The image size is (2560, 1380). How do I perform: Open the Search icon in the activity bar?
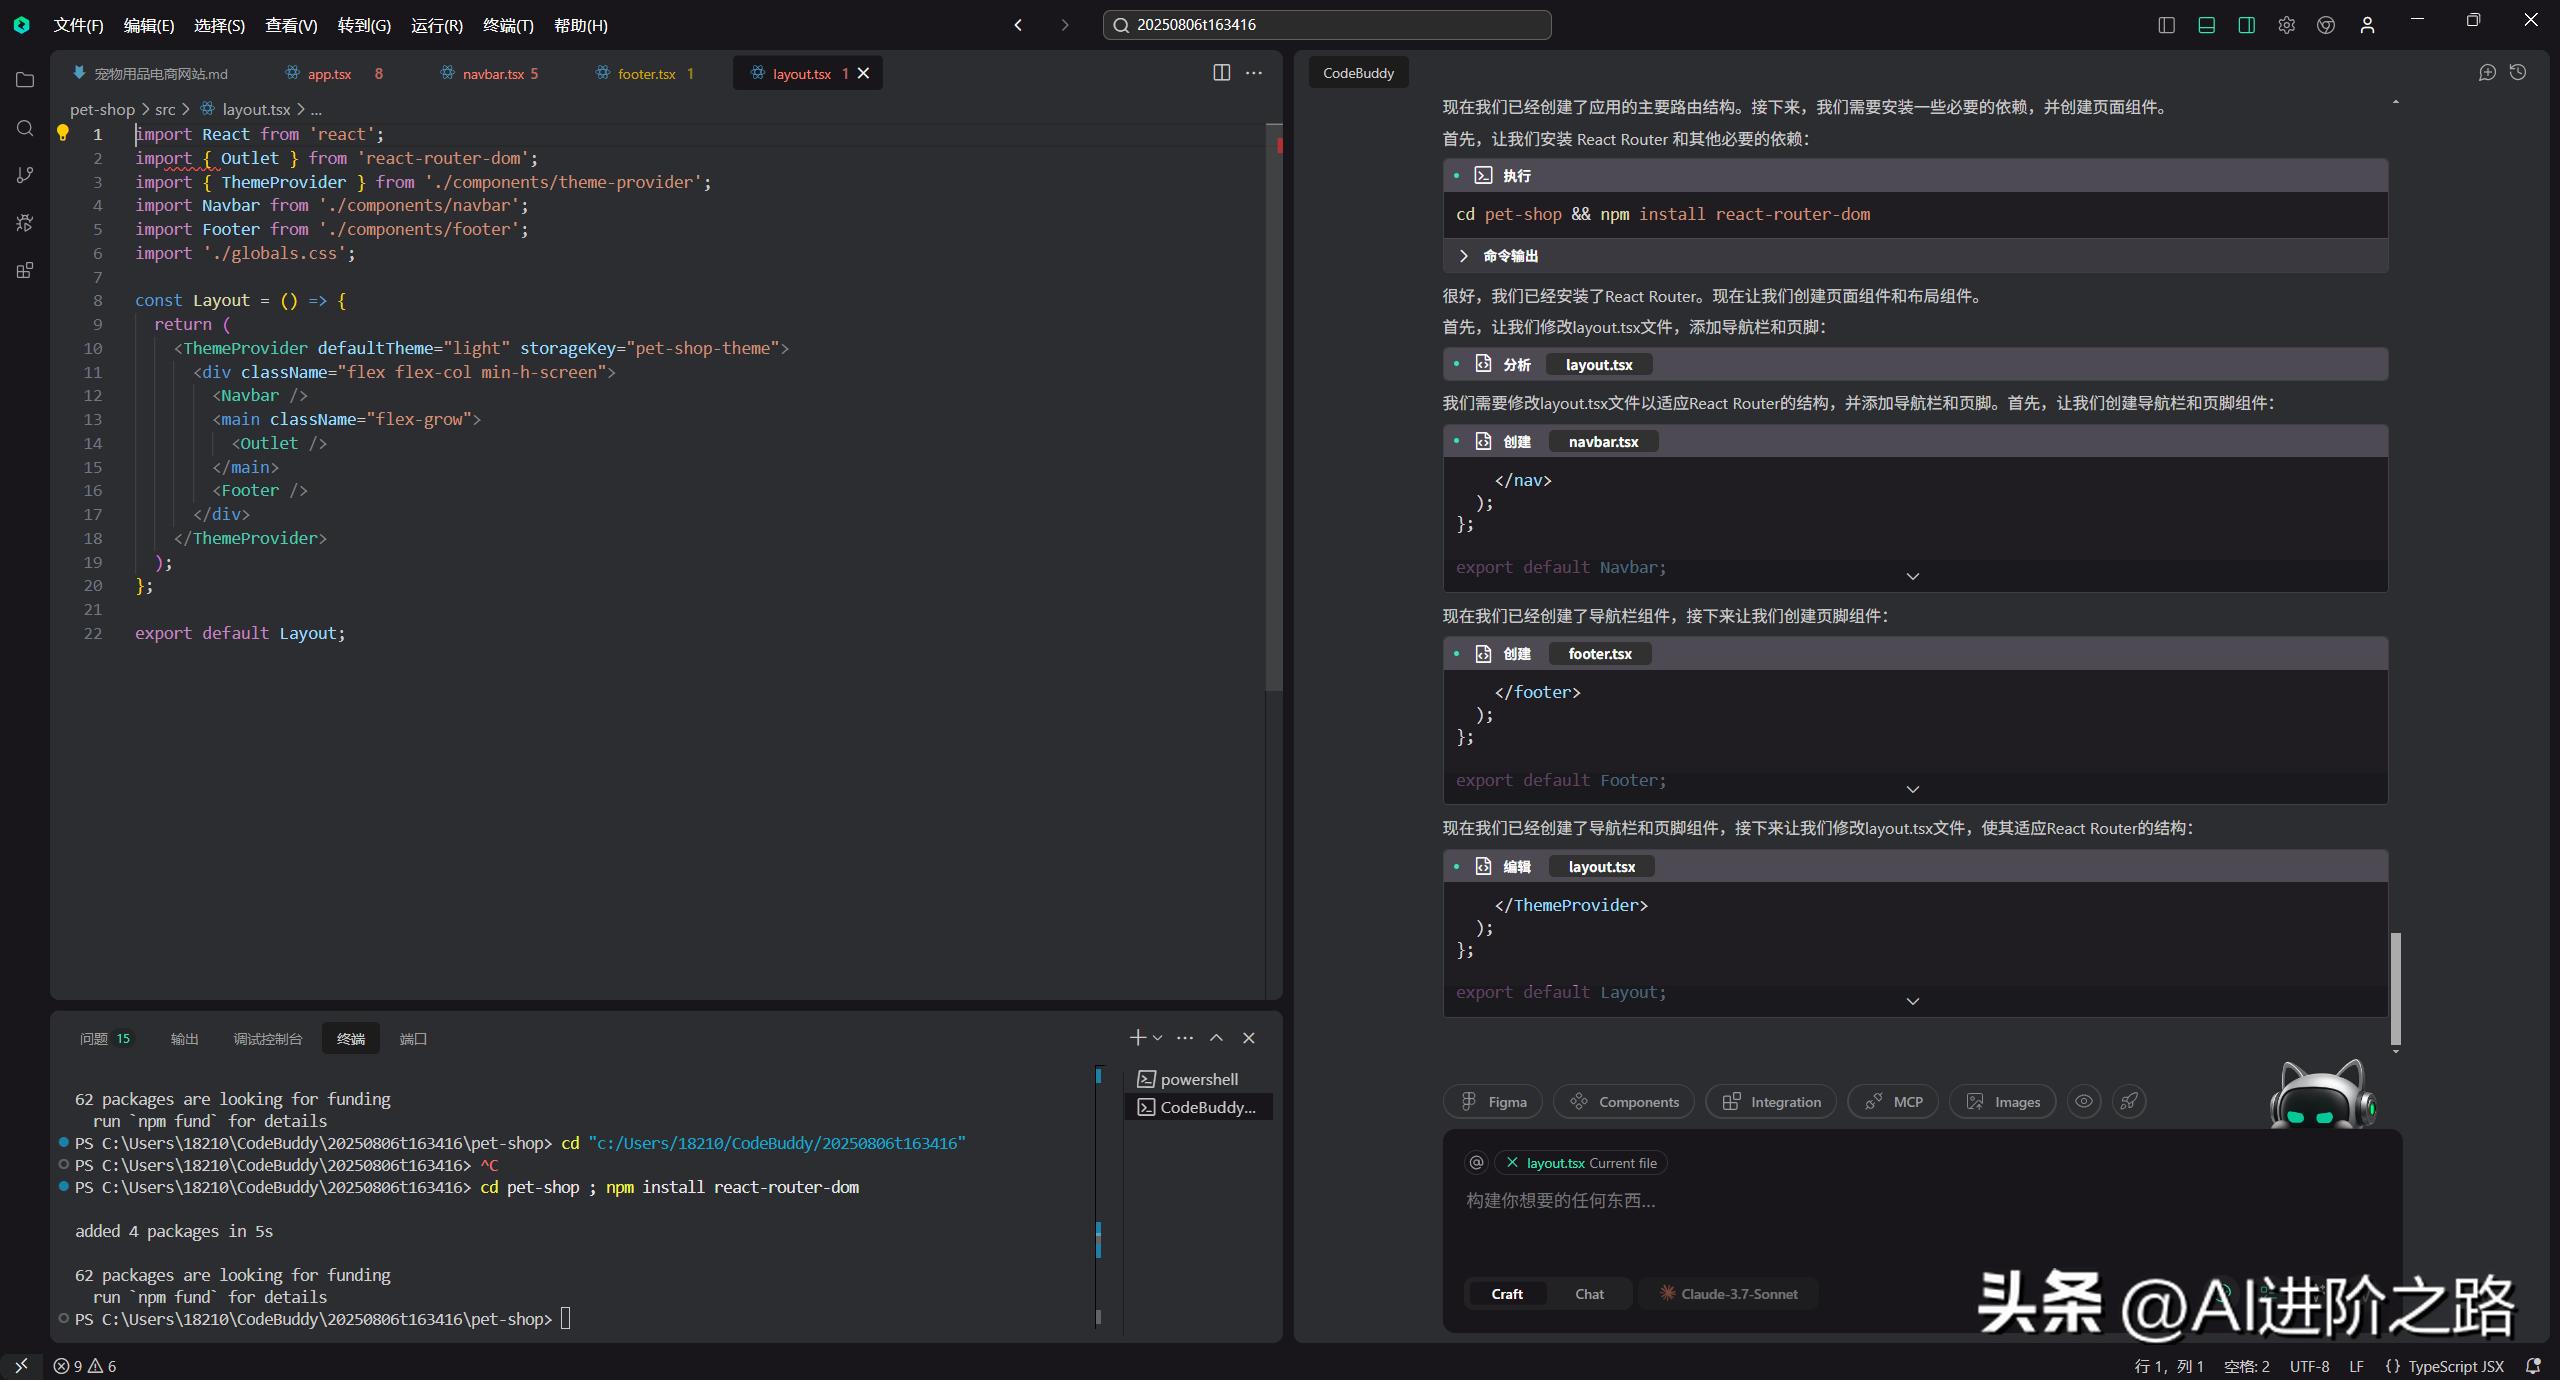(x=25, y=128)
